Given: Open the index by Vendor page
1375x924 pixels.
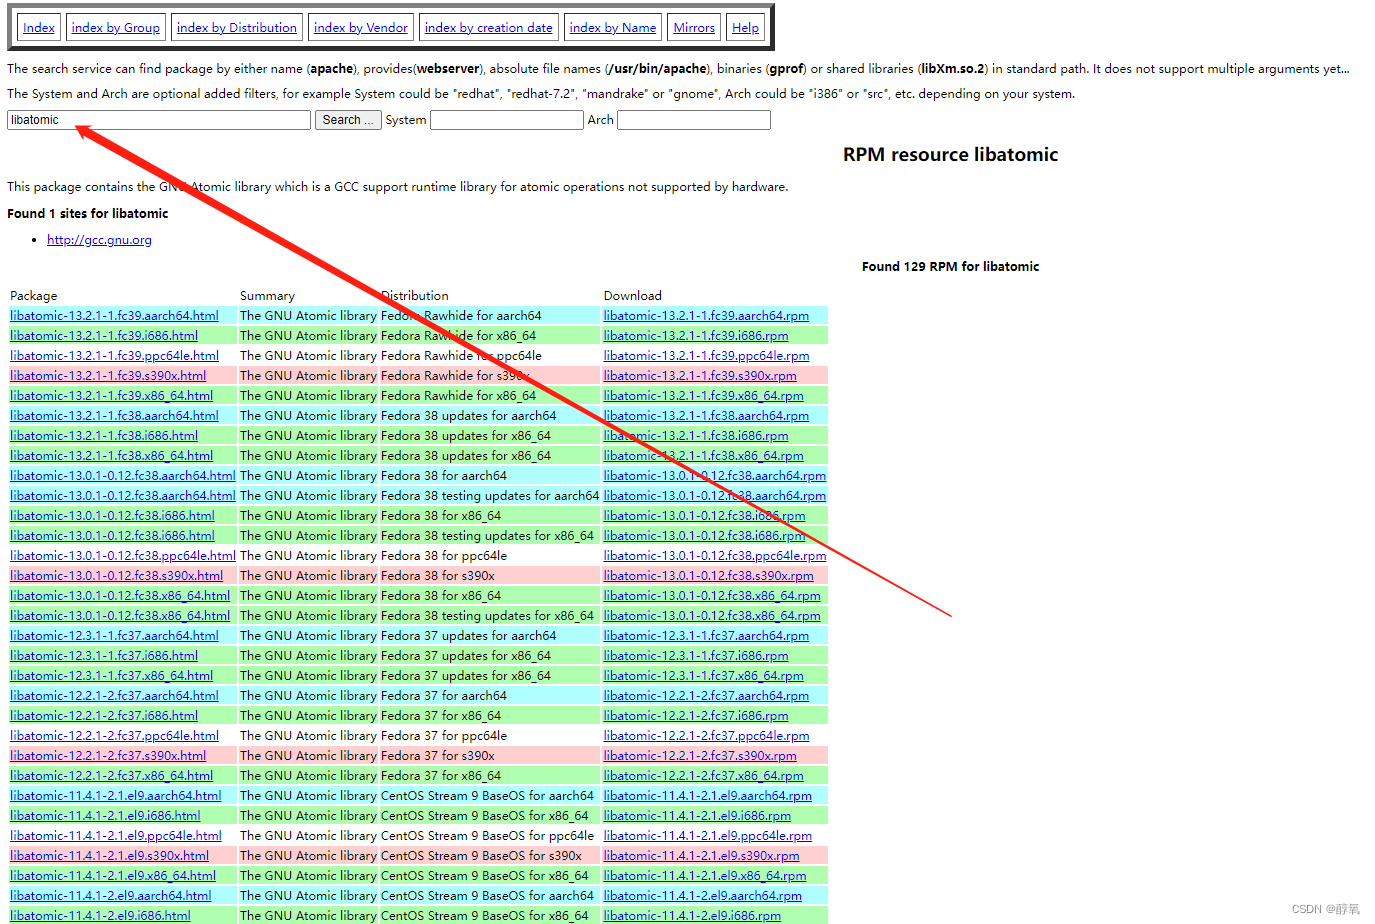Looking at the screenshot, I should tap(360, 27).
